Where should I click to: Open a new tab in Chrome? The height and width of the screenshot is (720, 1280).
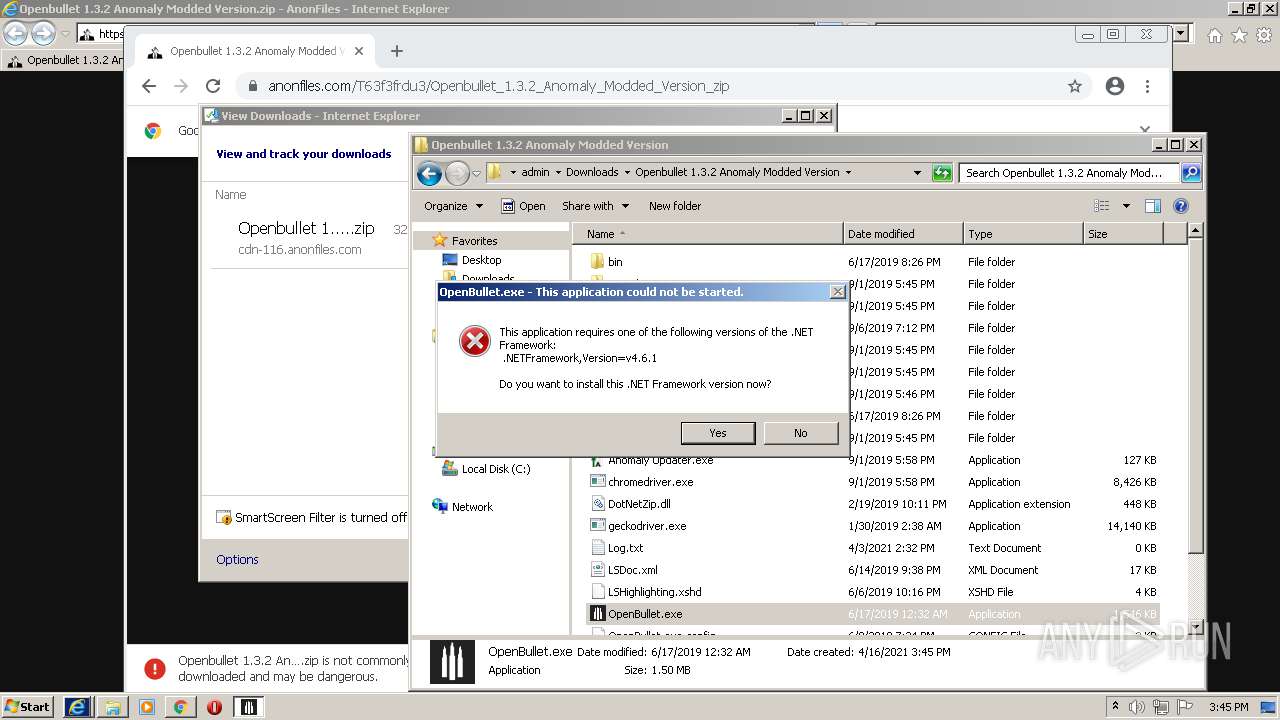tap(397, 51)
